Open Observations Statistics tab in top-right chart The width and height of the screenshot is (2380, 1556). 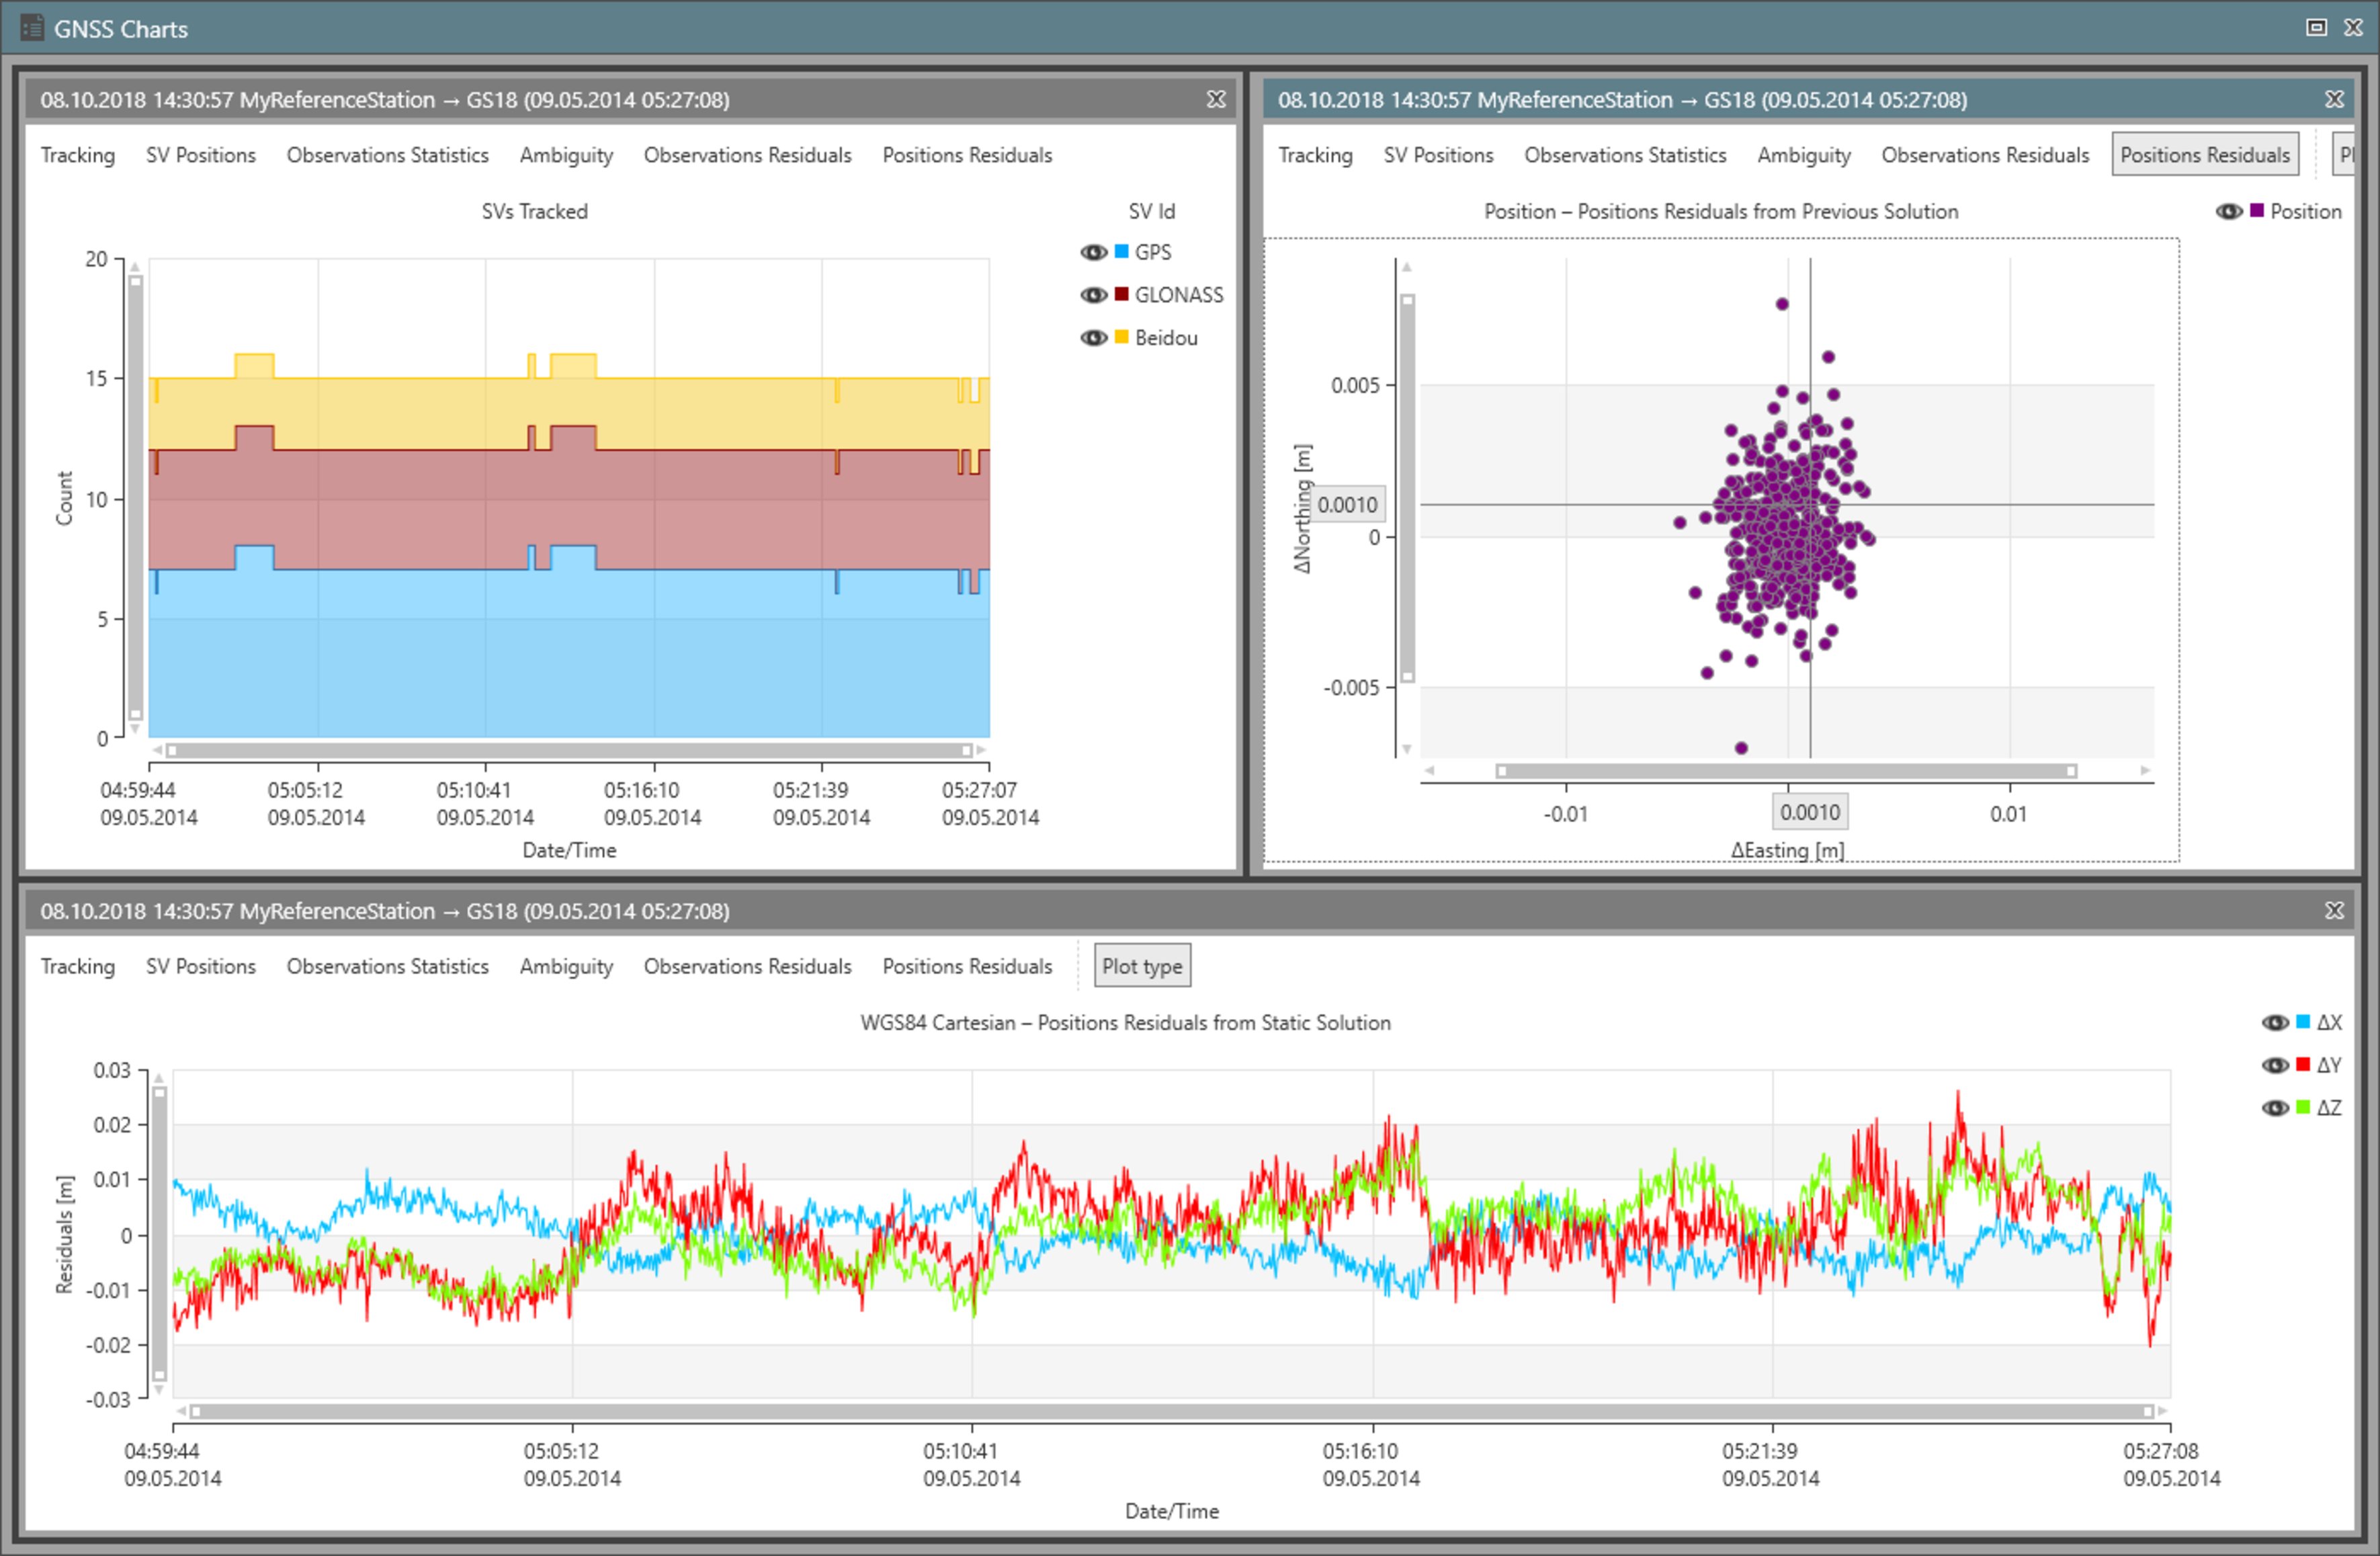1626,155
